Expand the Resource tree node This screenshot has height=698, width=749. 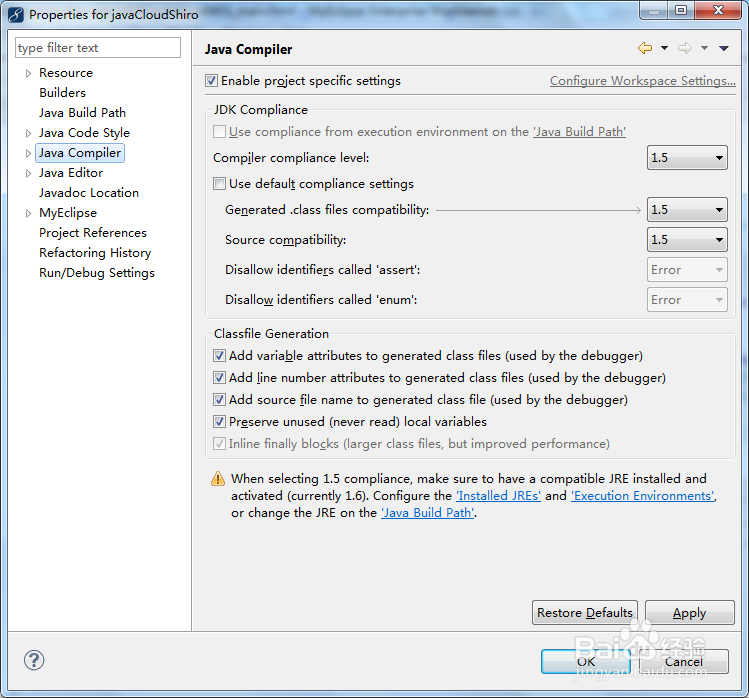pos(28,73)
